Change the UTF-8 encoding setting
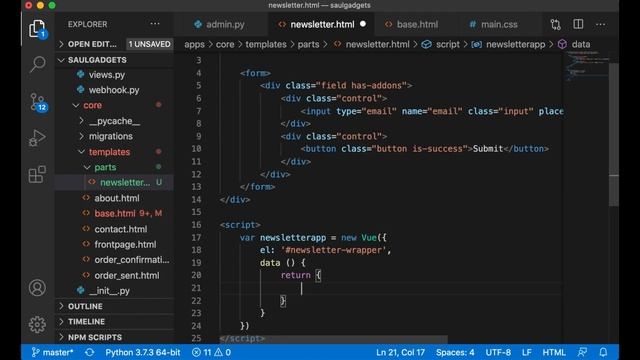 [498, 352]
